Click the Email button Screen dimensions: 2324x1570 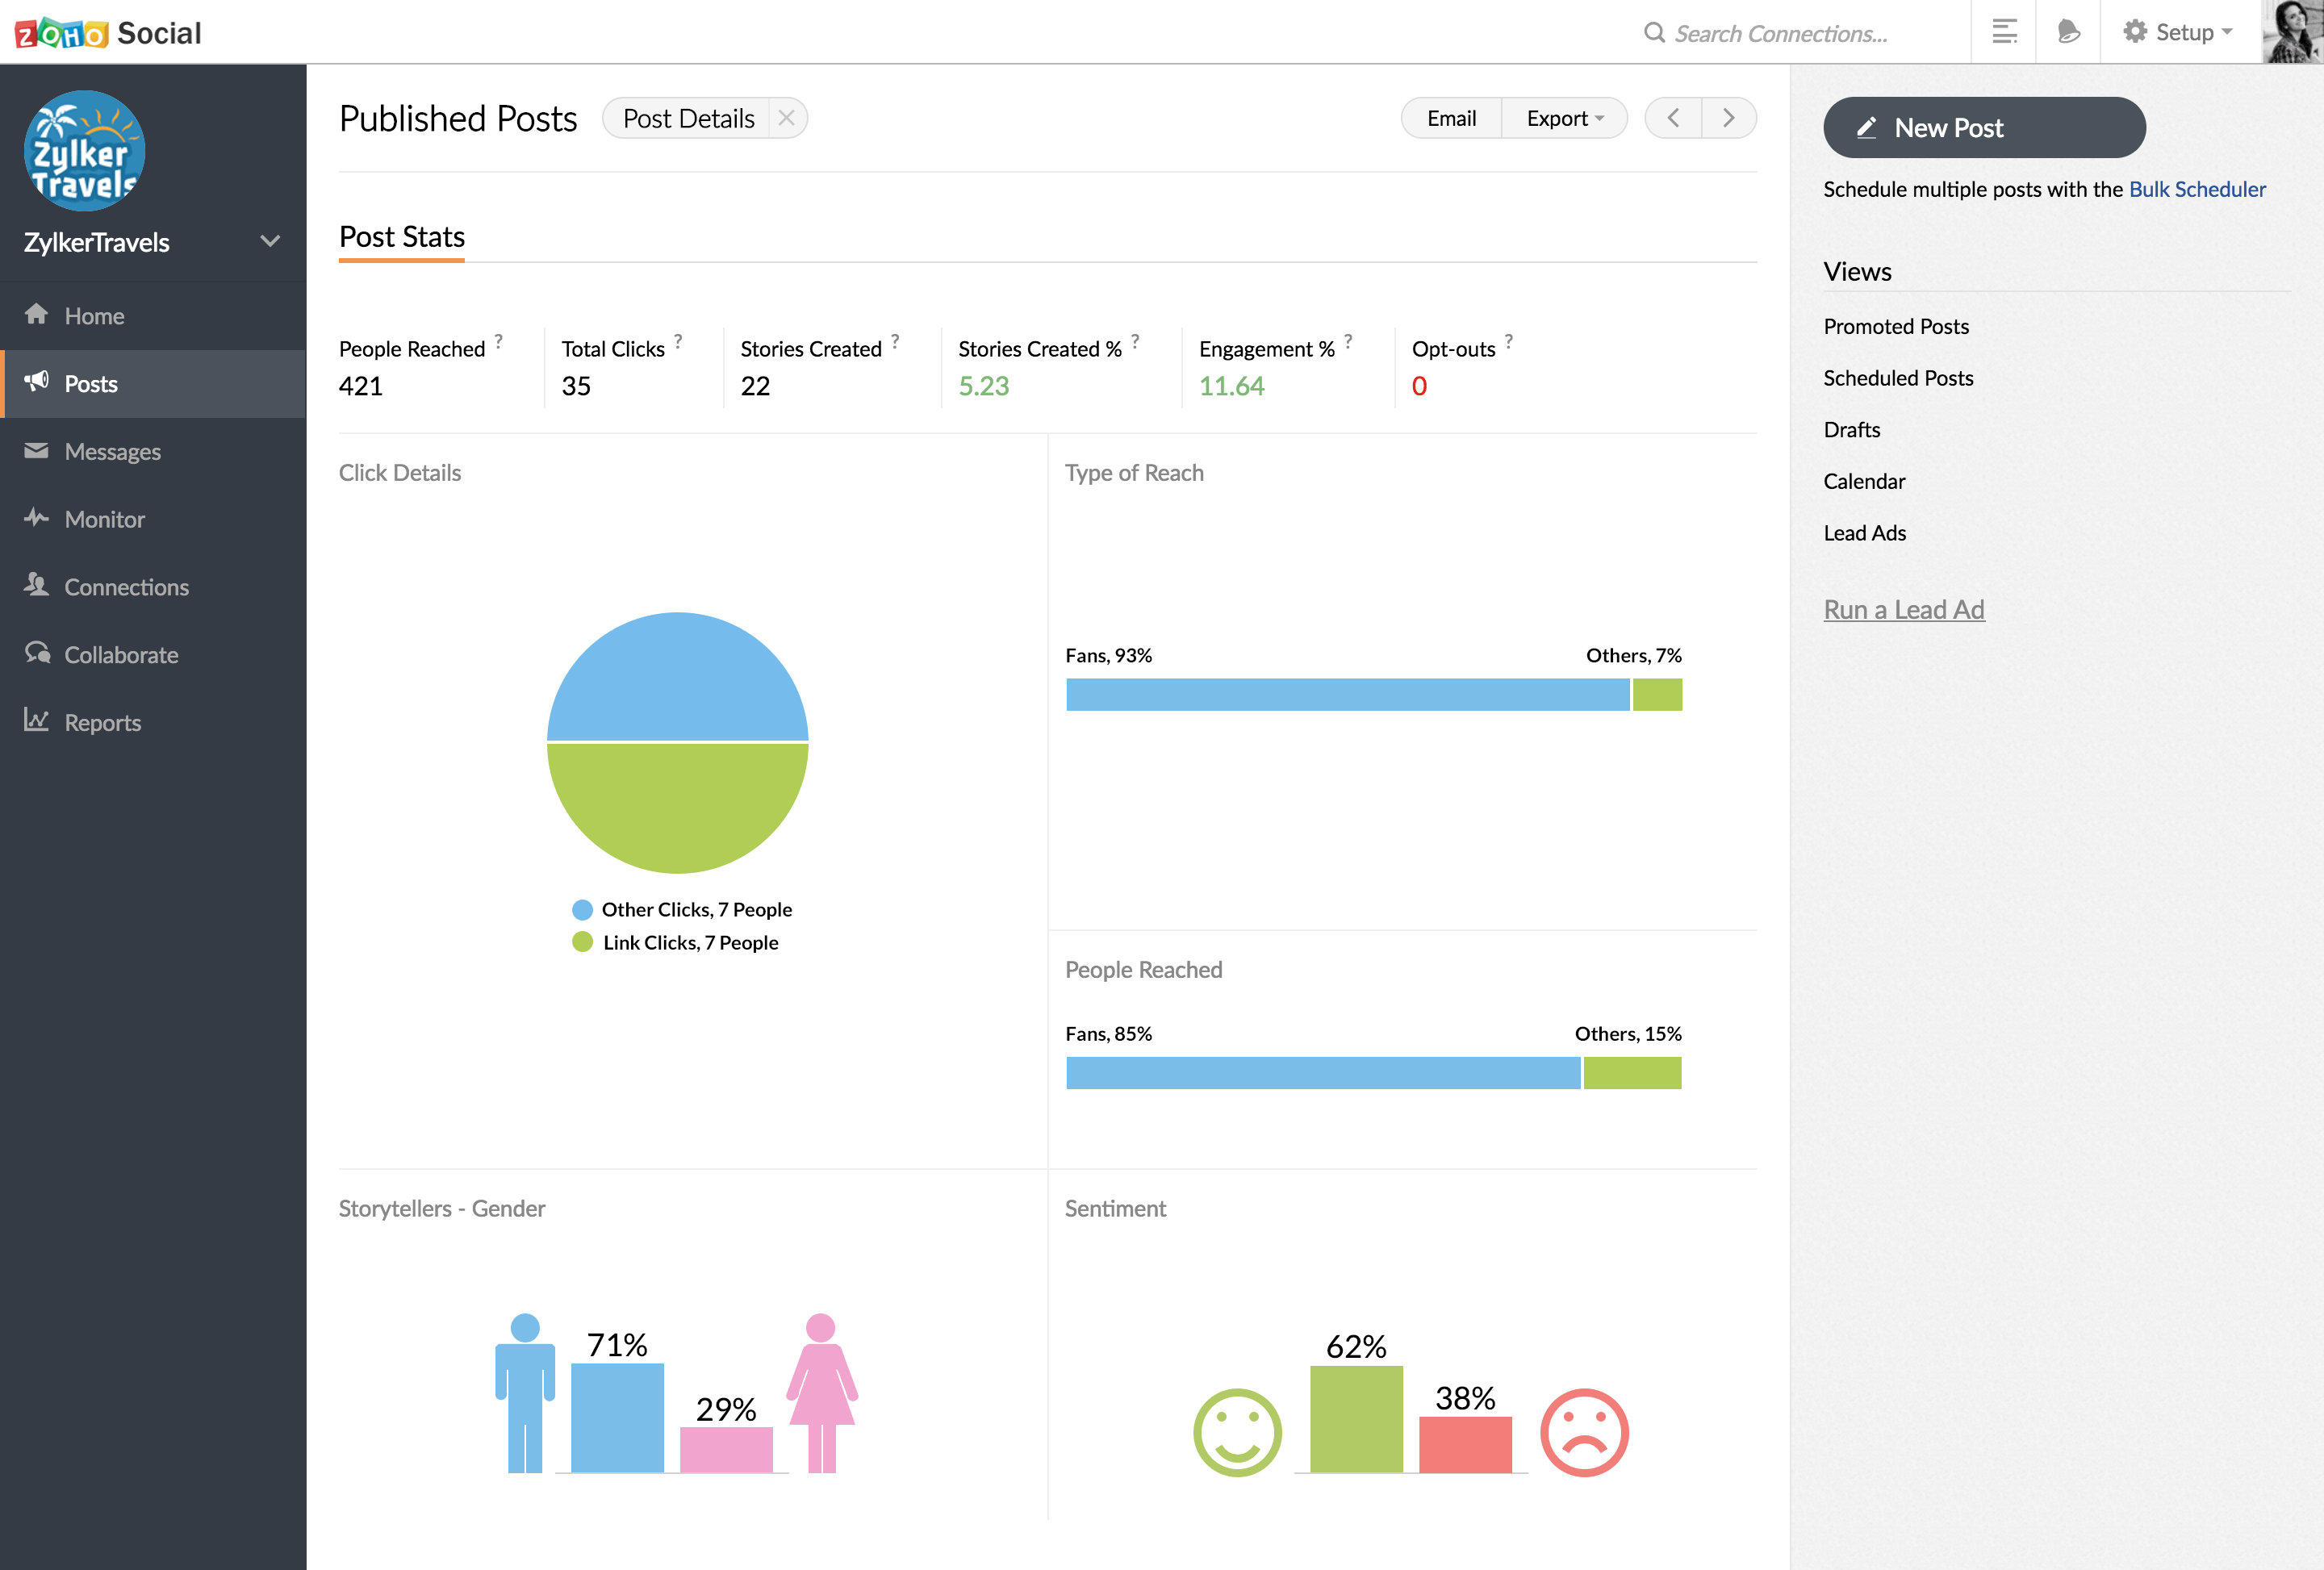tap(1451, 118)
